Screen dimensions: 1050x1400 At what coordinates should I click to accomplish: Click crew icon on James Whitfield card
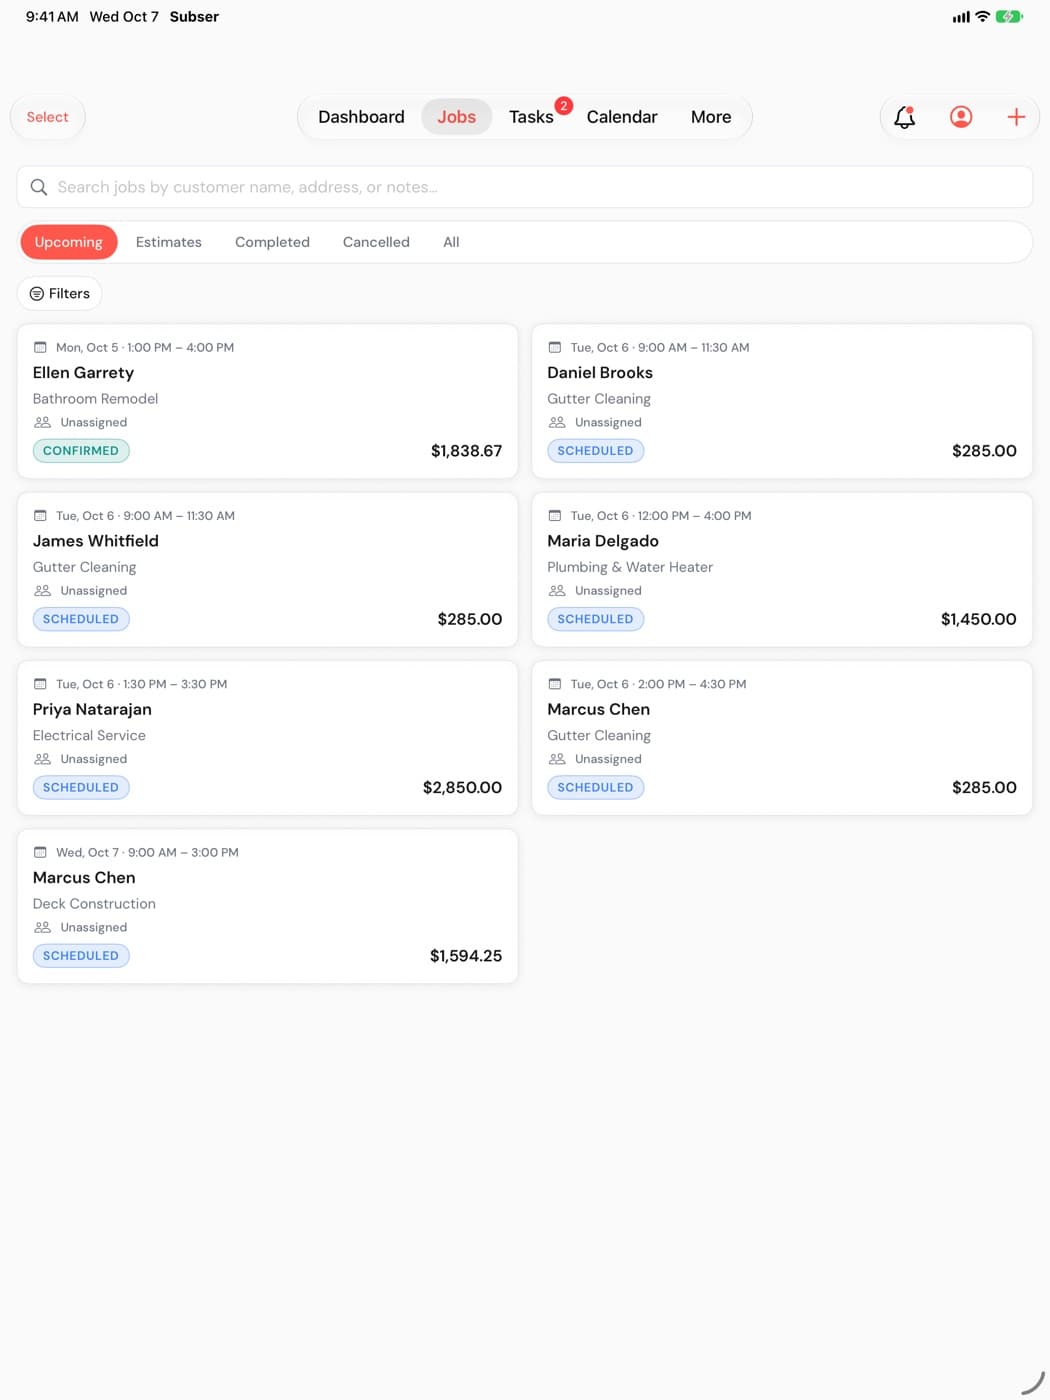click(42, 591)
